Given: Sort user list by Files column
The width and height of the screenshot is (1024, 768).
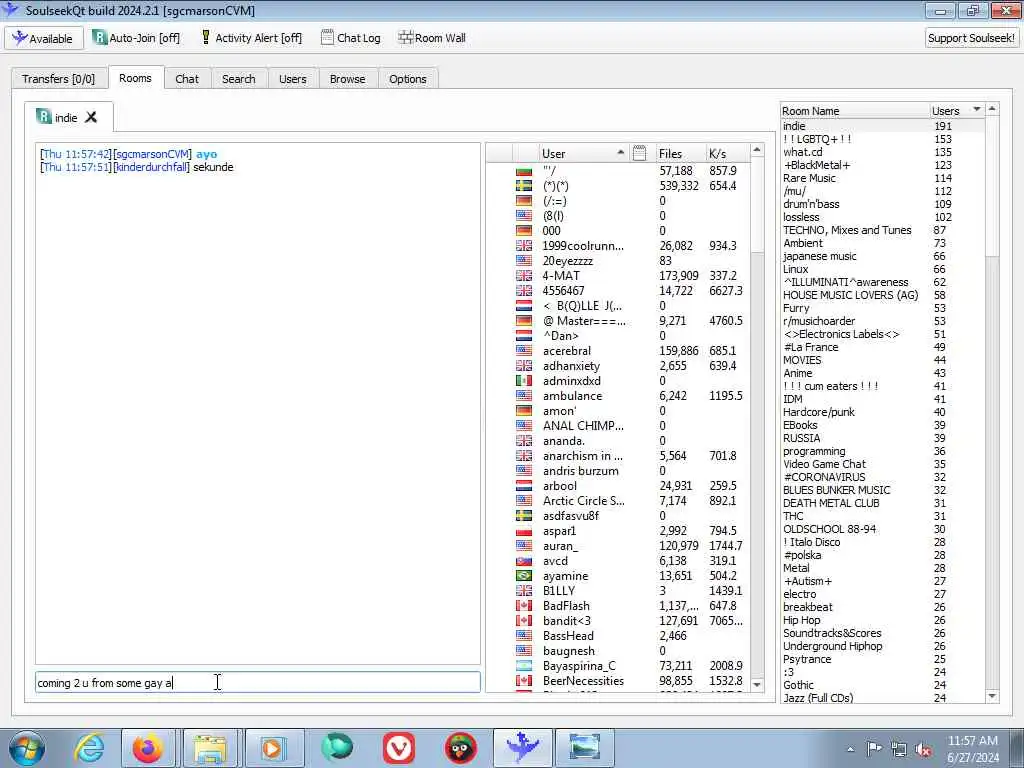Looking at the screenshot, I should [x=679, y=153].
